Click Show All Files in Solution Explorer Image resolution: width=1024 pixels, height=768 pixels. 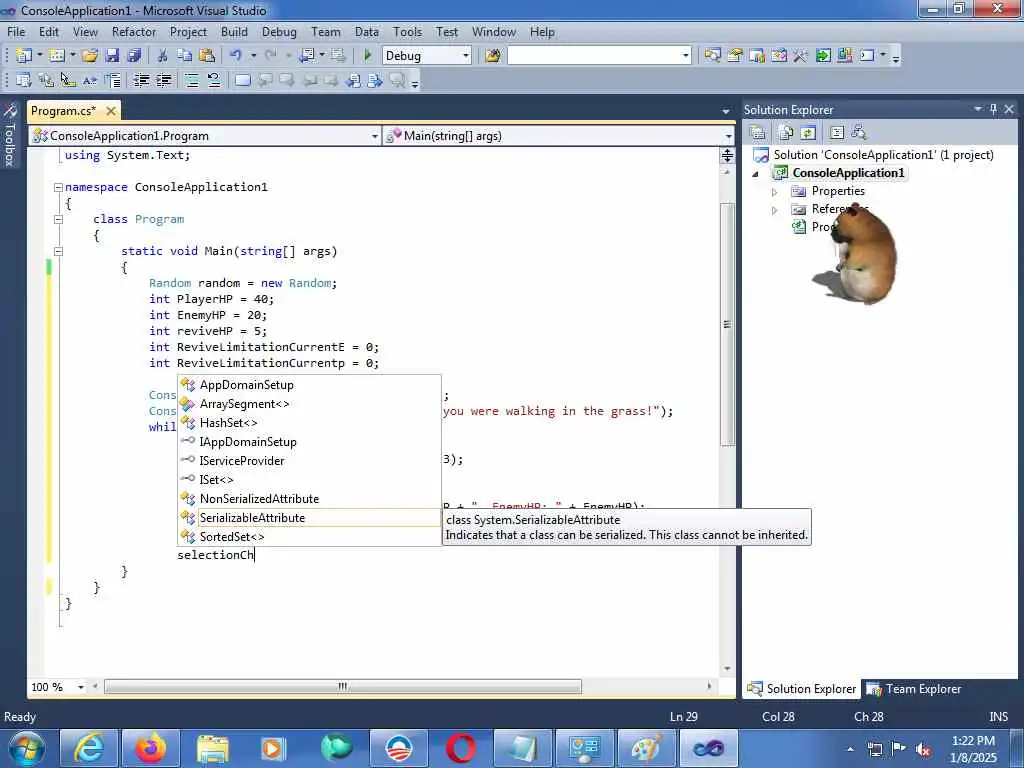(x=786, y=133)
